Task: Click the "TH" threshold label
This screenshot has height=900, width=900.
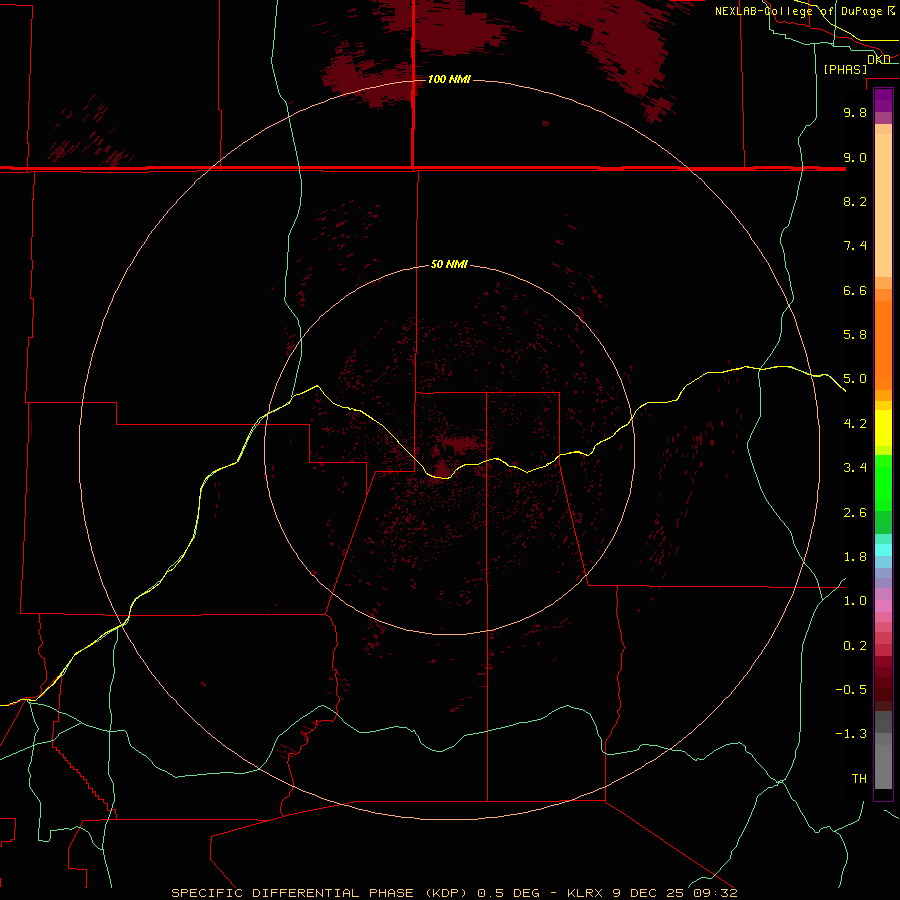Action: [x=859, y=779]
